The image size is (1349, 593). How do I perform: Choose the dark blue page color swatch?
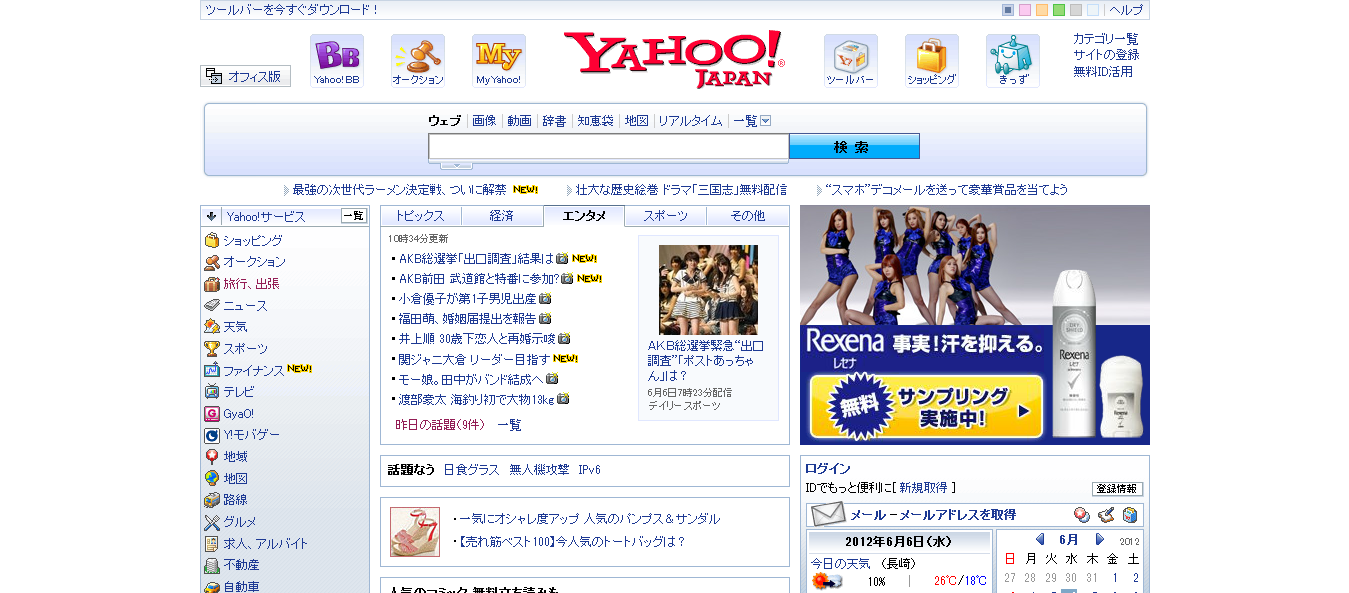tap(1008, 10)
